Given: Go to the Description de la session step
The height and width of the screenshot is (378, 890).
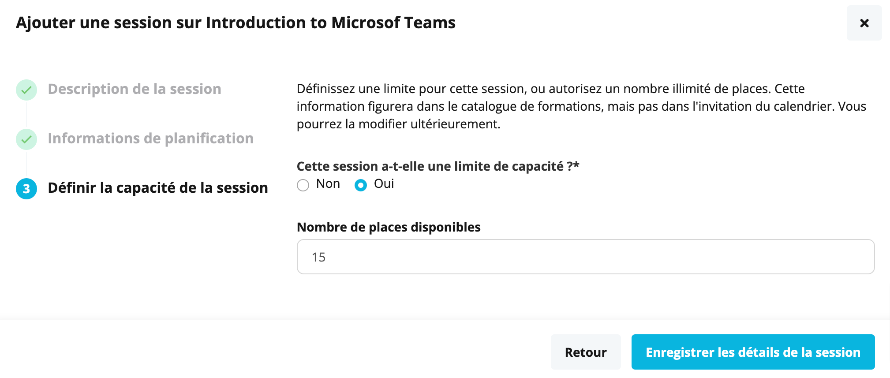Looking at the screenshot, I should pyautogui.click(x=135, y=89).
